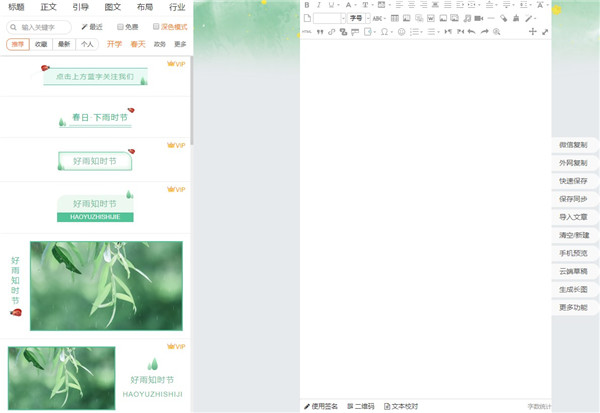Open 更多功能 more functions
This screenshot has height=413, width=600.
(574, 307)
